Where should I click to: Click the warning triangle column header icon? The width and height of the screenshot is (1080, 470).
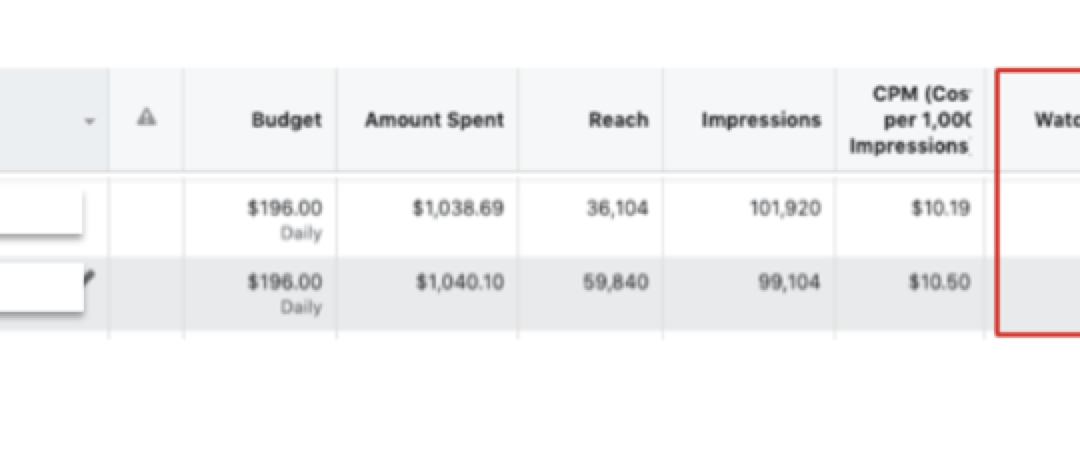pos(146,118)
